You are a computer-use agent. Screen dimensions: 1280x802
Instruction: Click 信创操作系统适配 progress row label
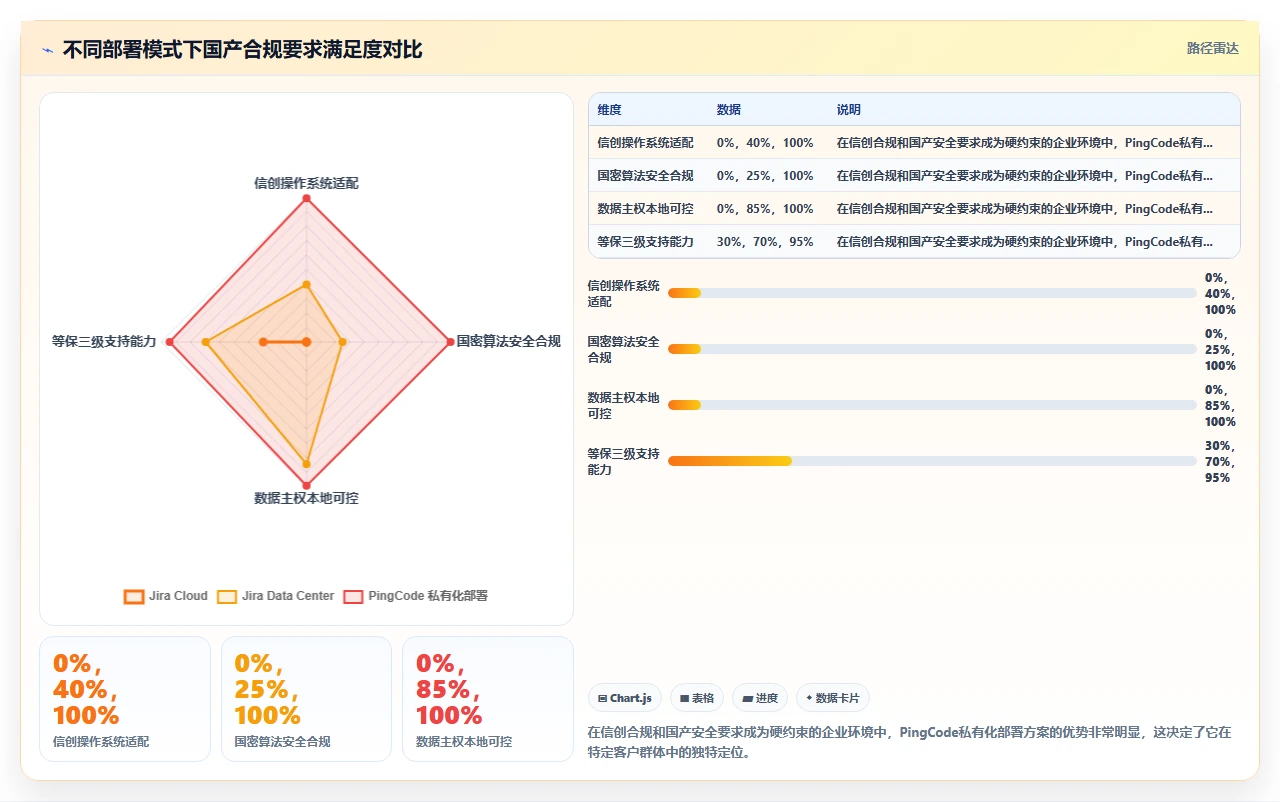coord(624,293)
